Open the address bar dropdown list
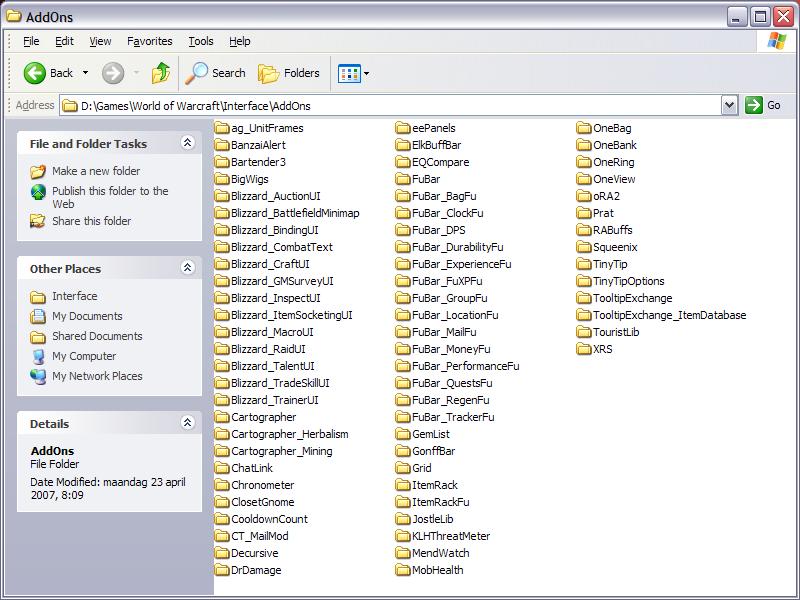Image resolution: width=800 pixels, height=600 pixels. tap(729, 105)
